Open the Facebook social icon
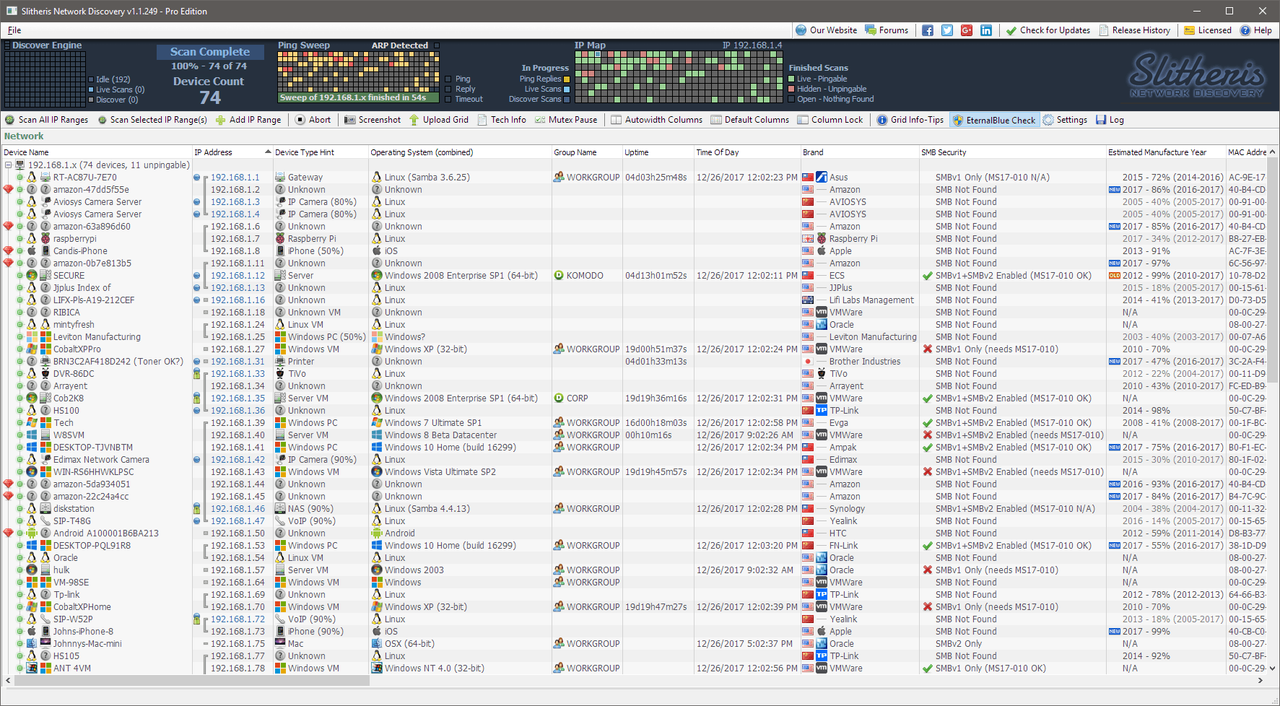 tap(928, 31)
